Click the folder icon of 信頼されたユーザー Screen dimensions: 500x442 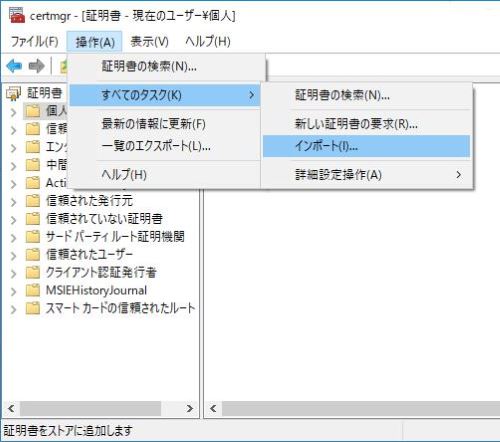point(33,255)
